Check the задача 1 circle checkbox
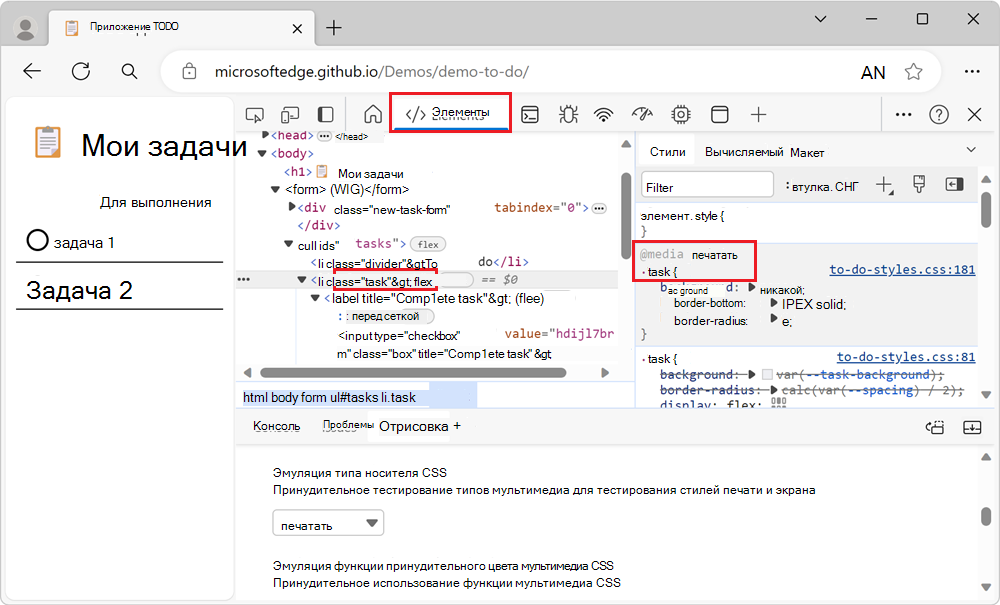1000x605 pixels. click(38, 240)
